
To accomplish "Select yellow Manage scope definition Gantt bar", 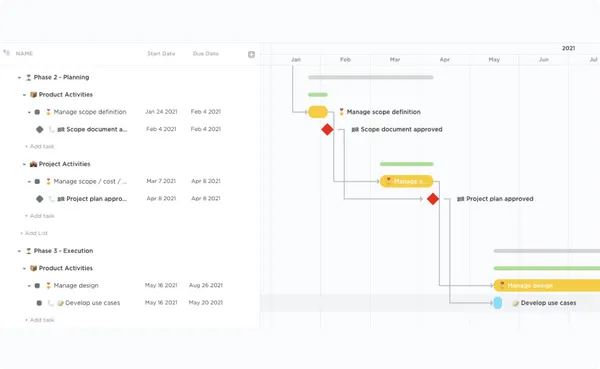I will [318, 112].
